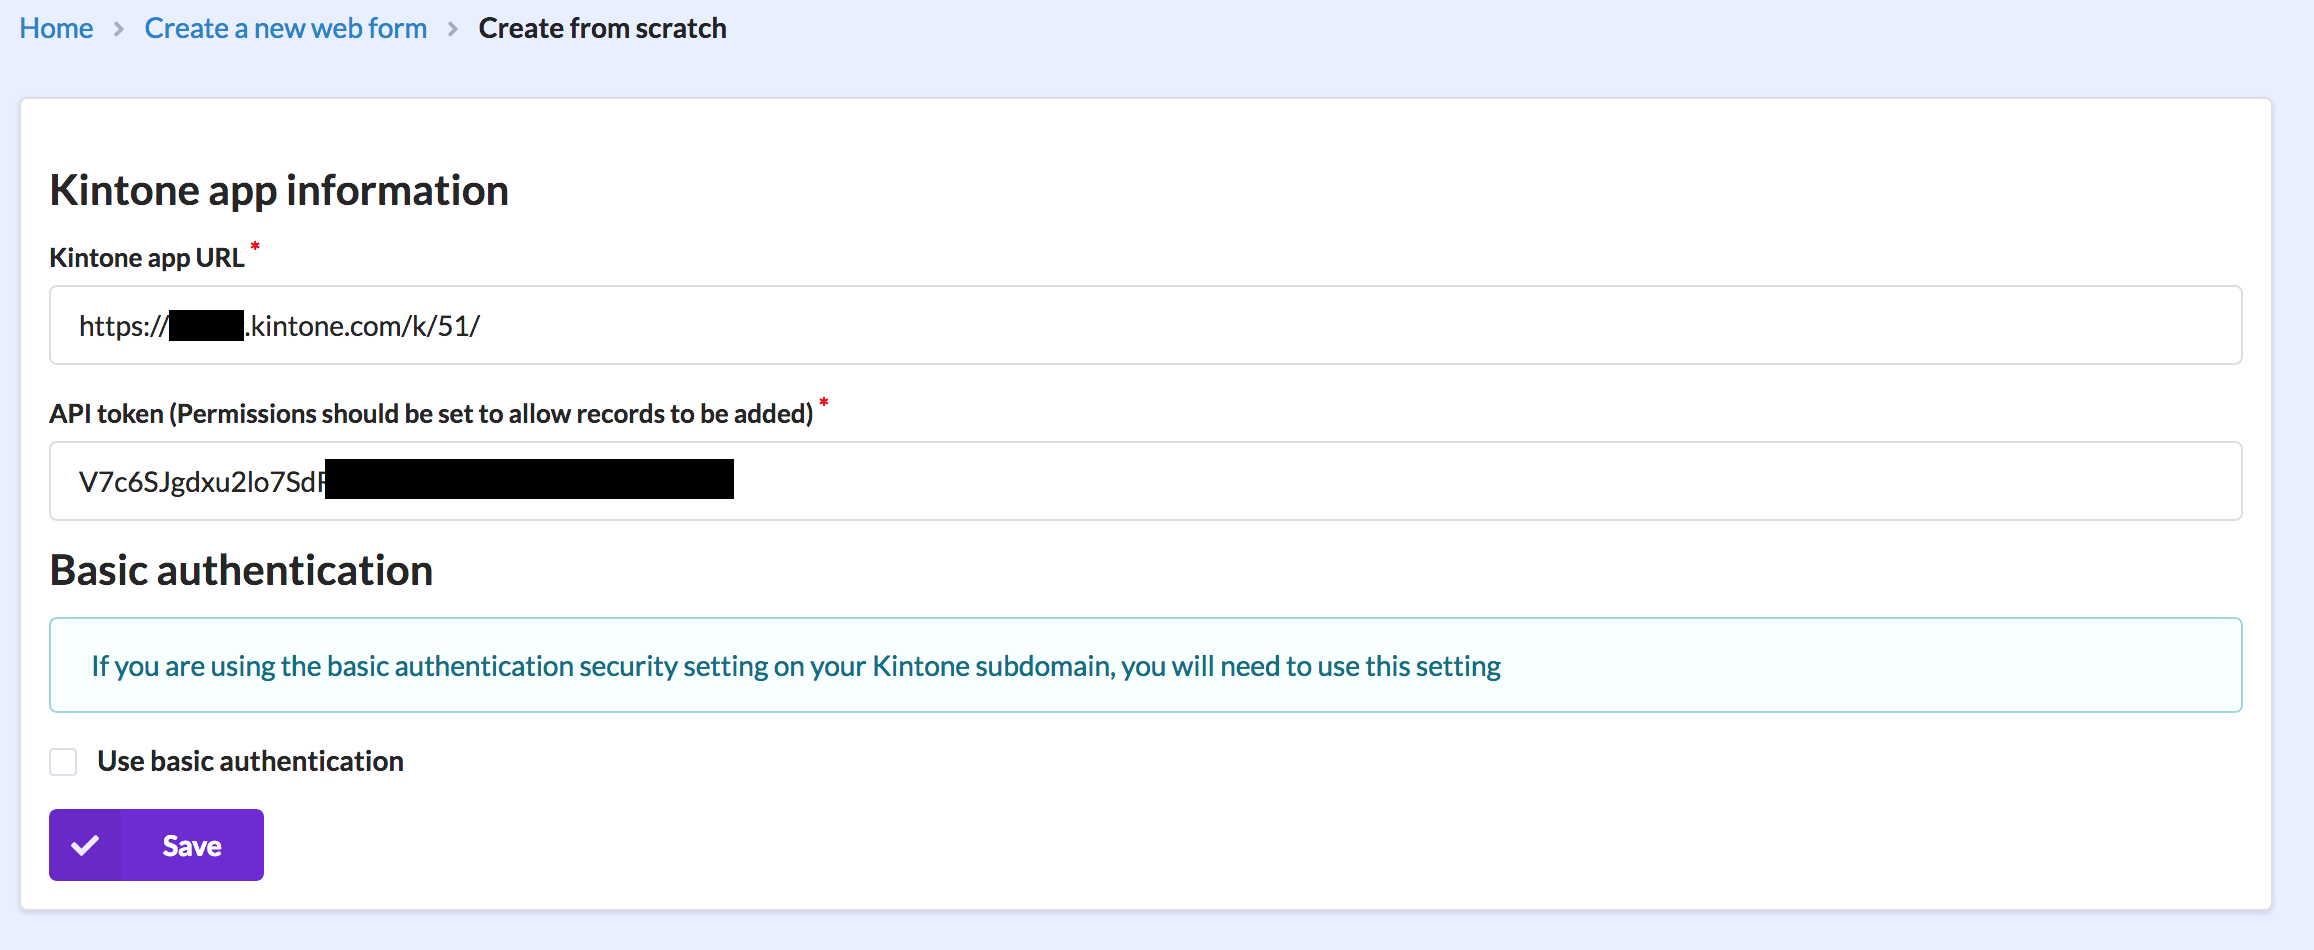Open the Create a new web form breadcrumb
The height and width of the screenshot is (950, 2314).
(285, 29)
